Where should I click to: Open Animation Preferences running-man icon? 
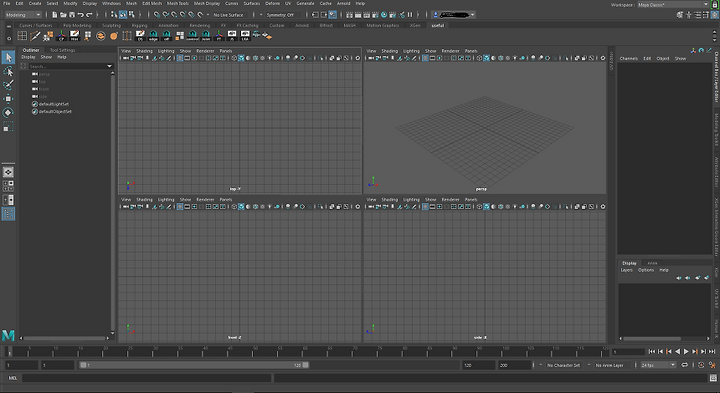(712, 365)
